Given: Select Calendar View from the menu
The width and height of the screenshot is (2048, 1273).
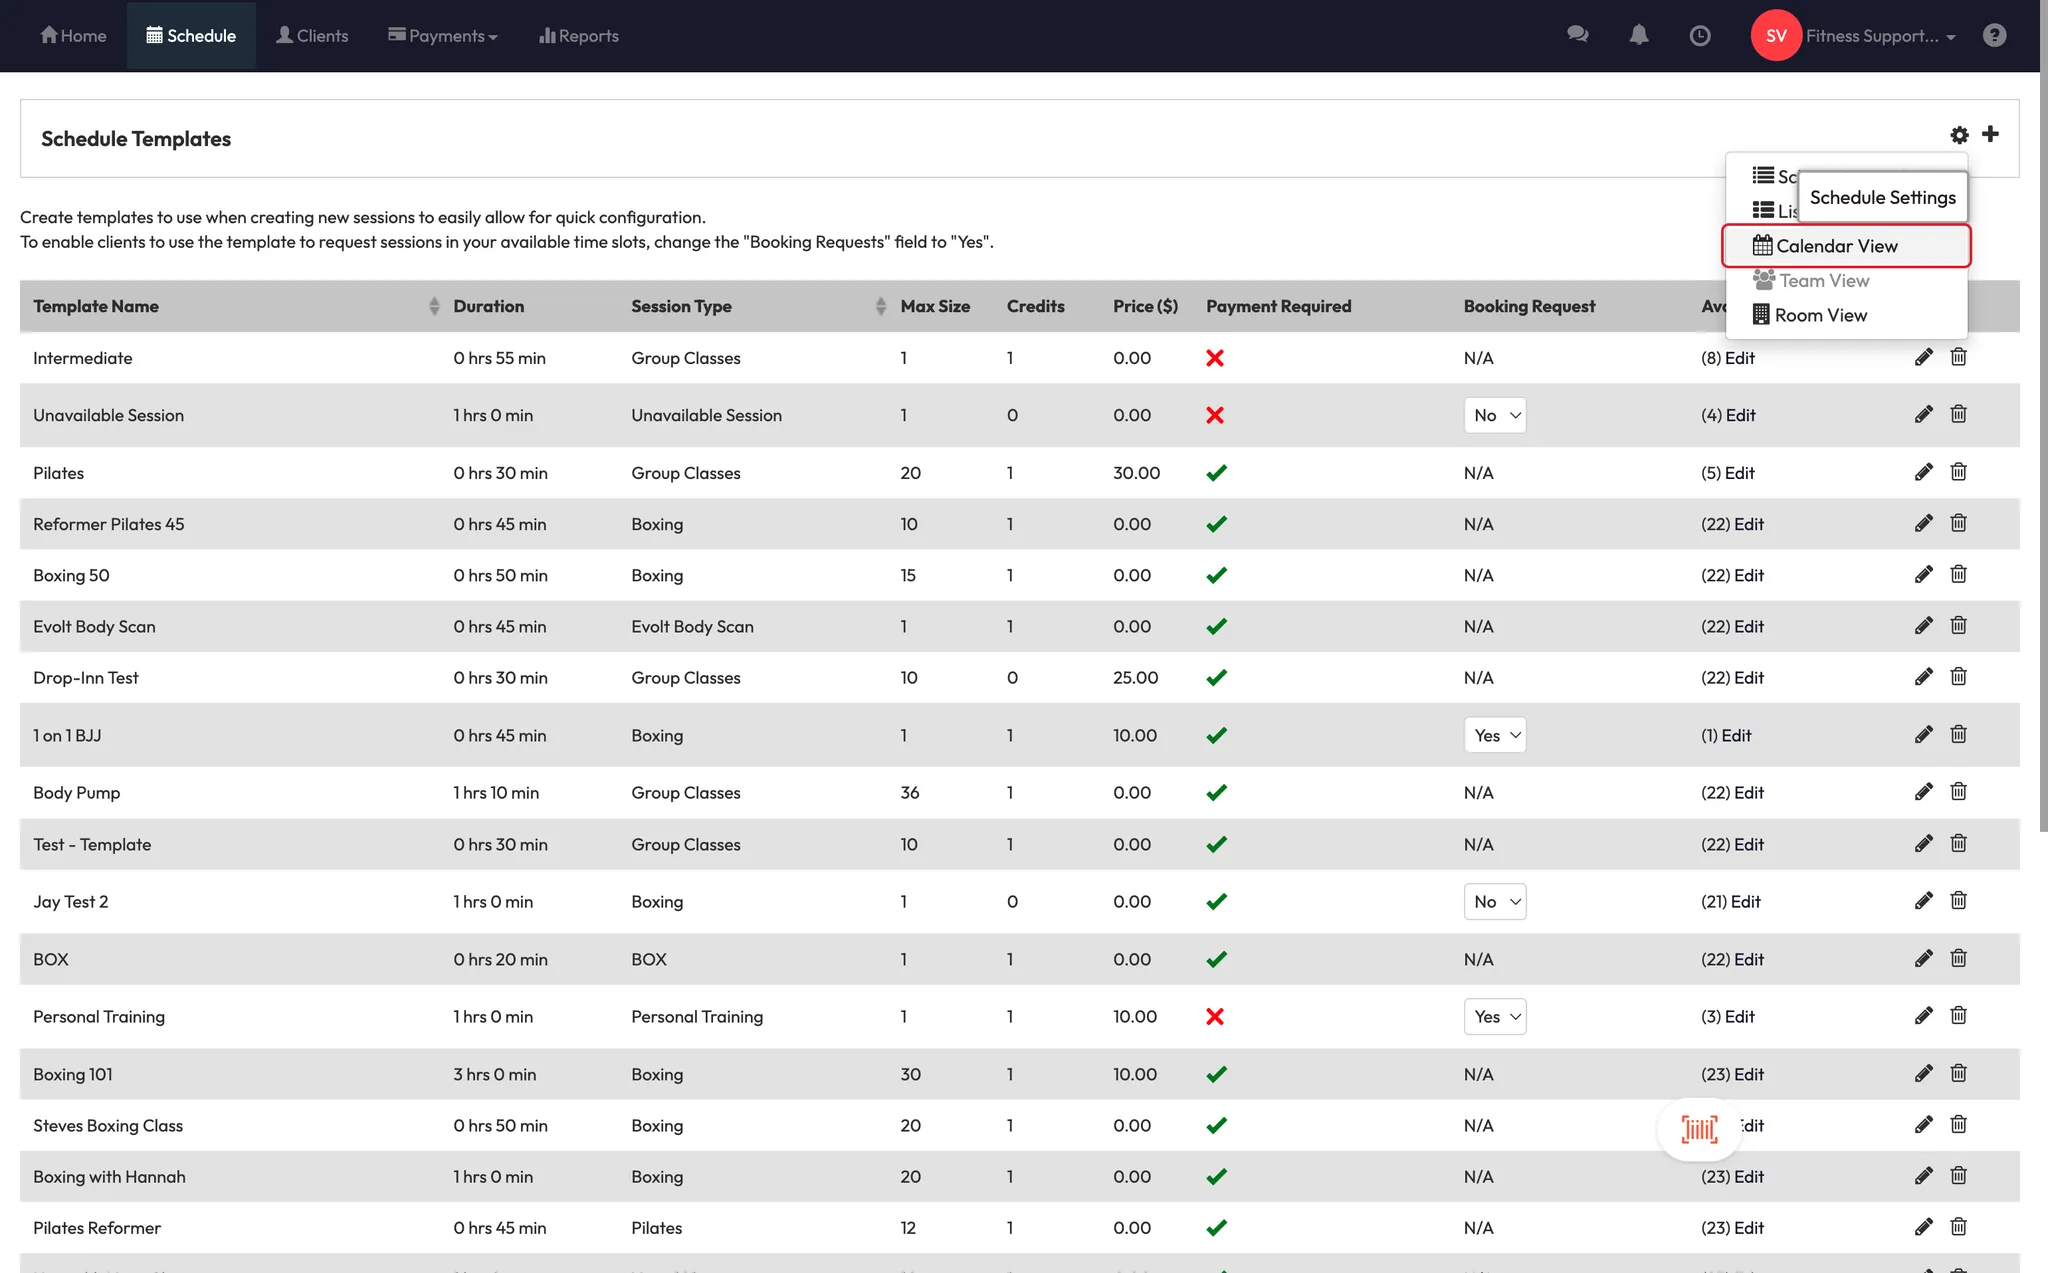Looking at the screenshot, I should click(x=1836, y=246).
